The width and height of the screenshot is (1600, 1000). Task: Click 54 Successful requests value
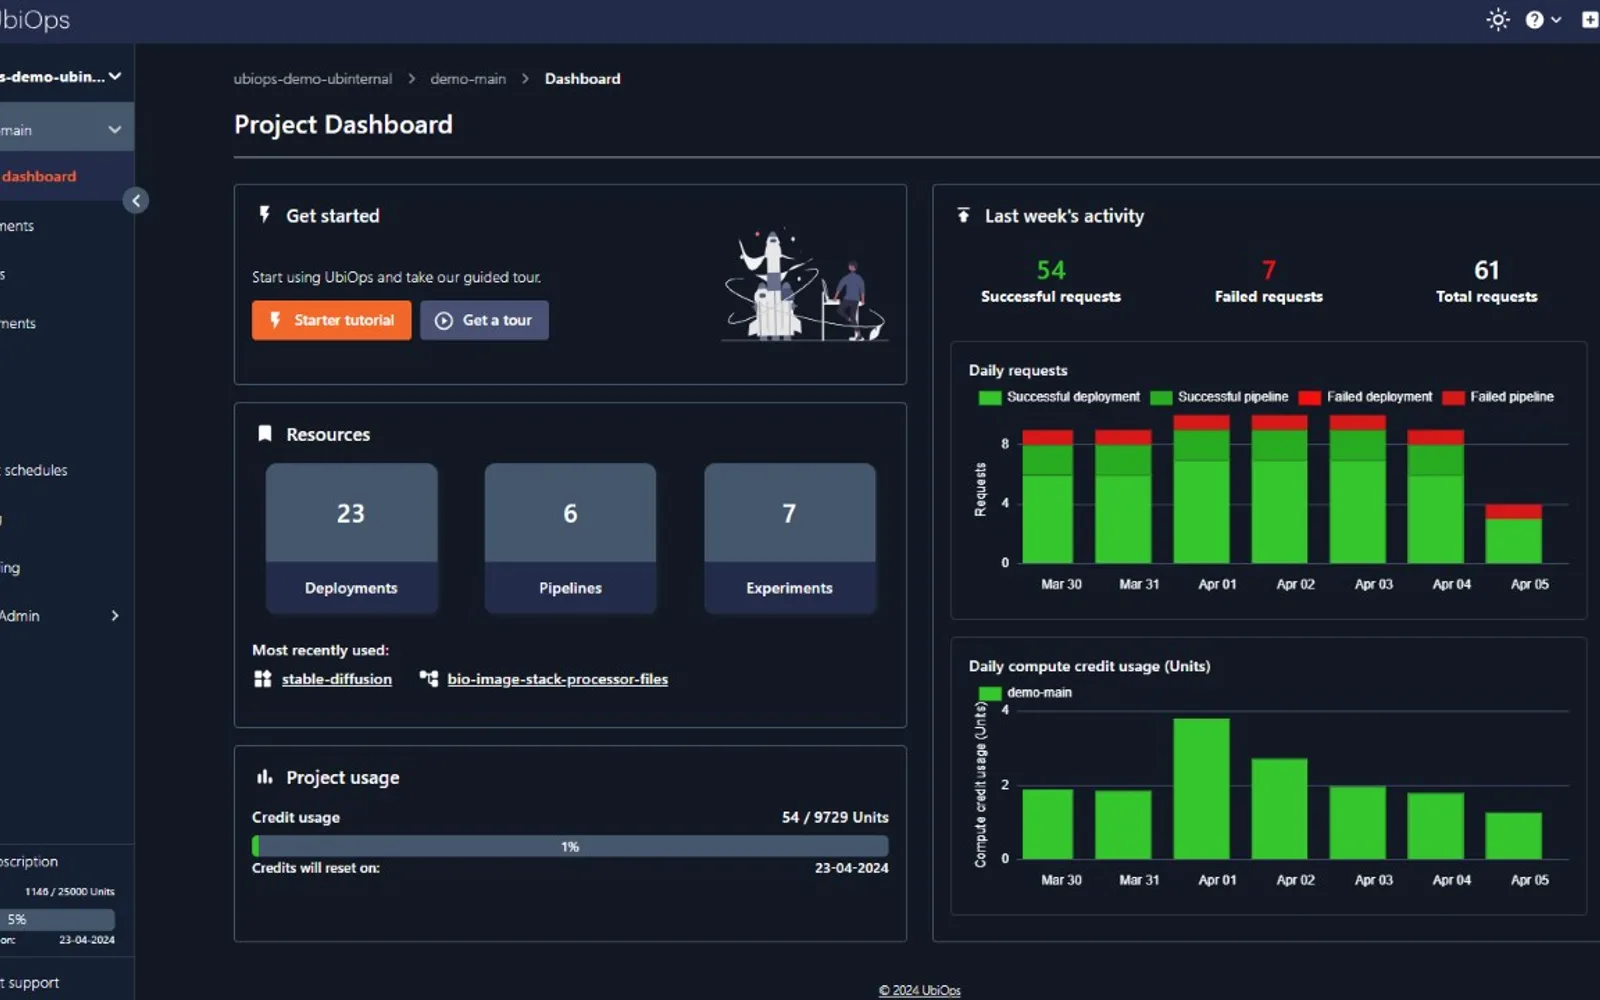[x=1051, y=270]
